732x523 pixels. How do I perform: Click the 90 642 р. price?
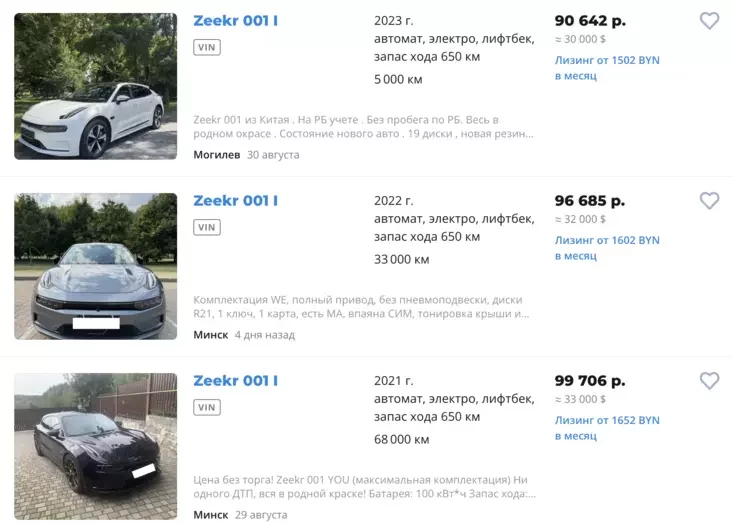[x=590, y=21]
